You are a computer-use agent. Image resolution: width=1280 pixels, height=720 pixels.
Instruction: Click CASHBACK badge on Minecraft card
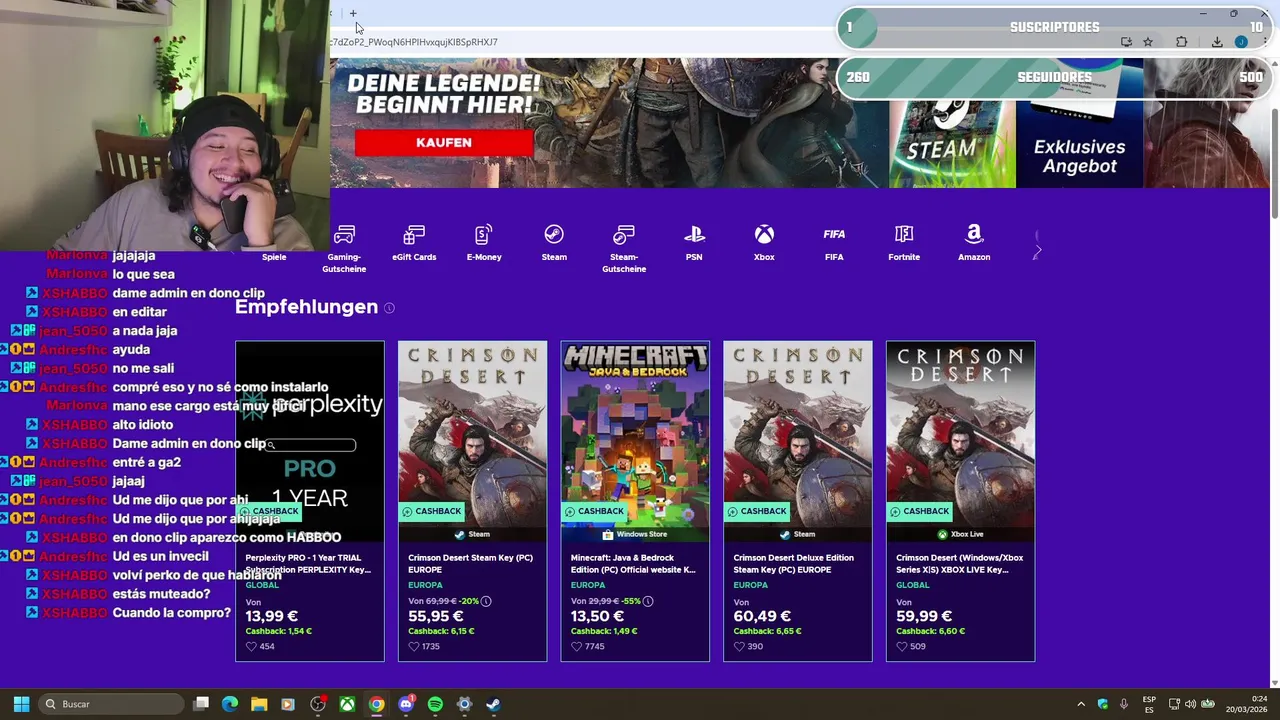coord(594,511)
